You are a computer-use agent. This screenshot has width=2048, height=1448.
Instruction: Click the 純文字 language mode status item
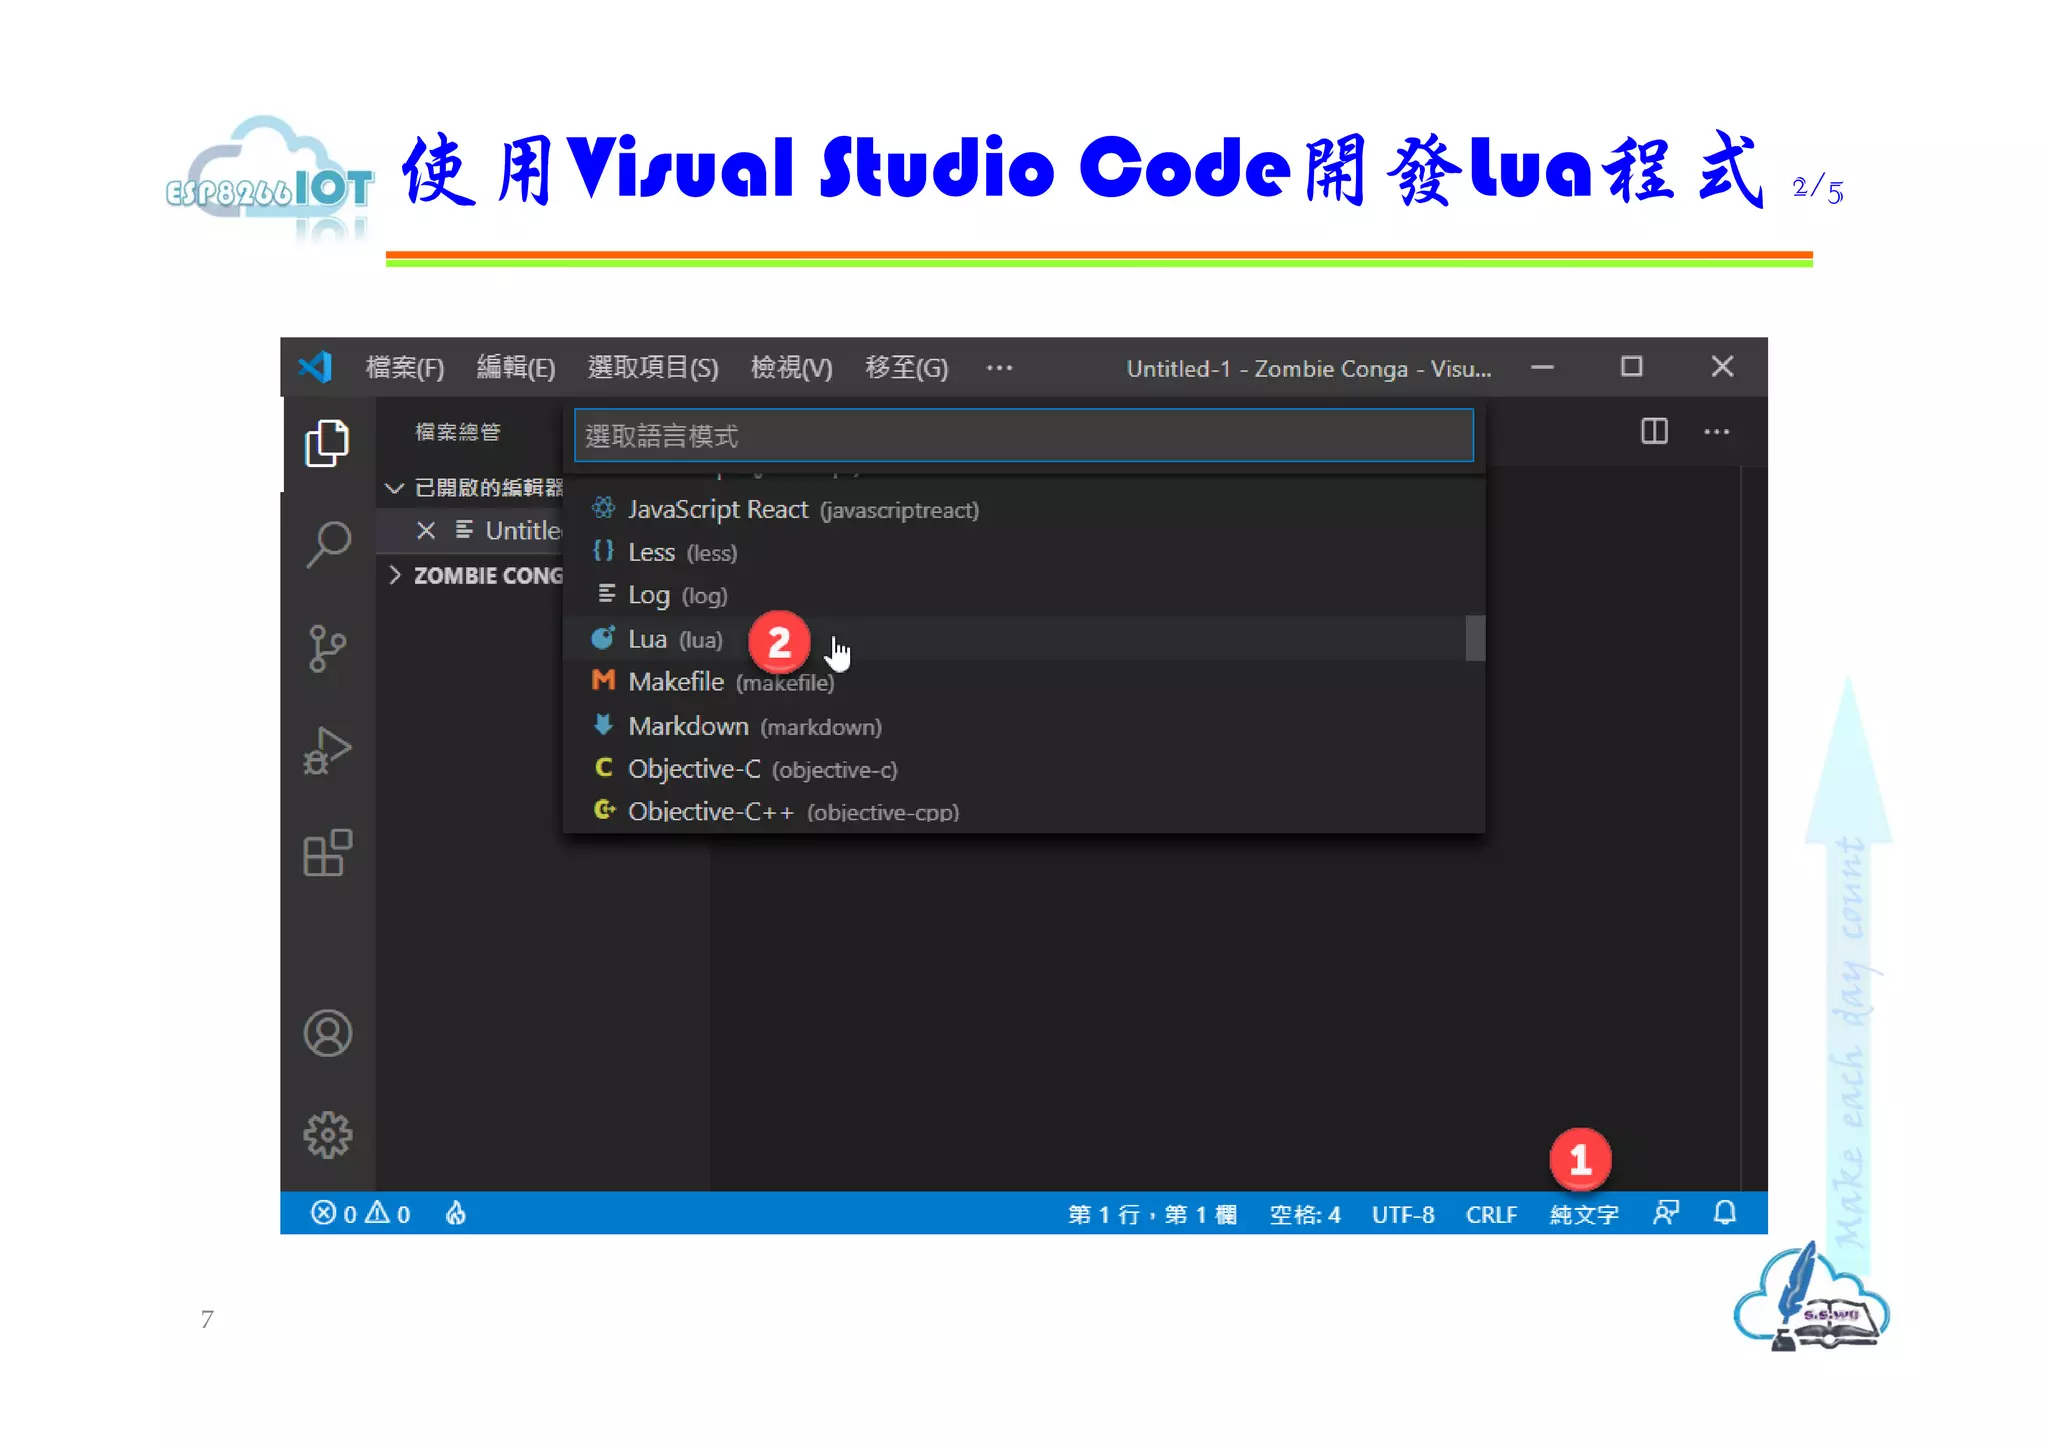coord(1584,1214)
